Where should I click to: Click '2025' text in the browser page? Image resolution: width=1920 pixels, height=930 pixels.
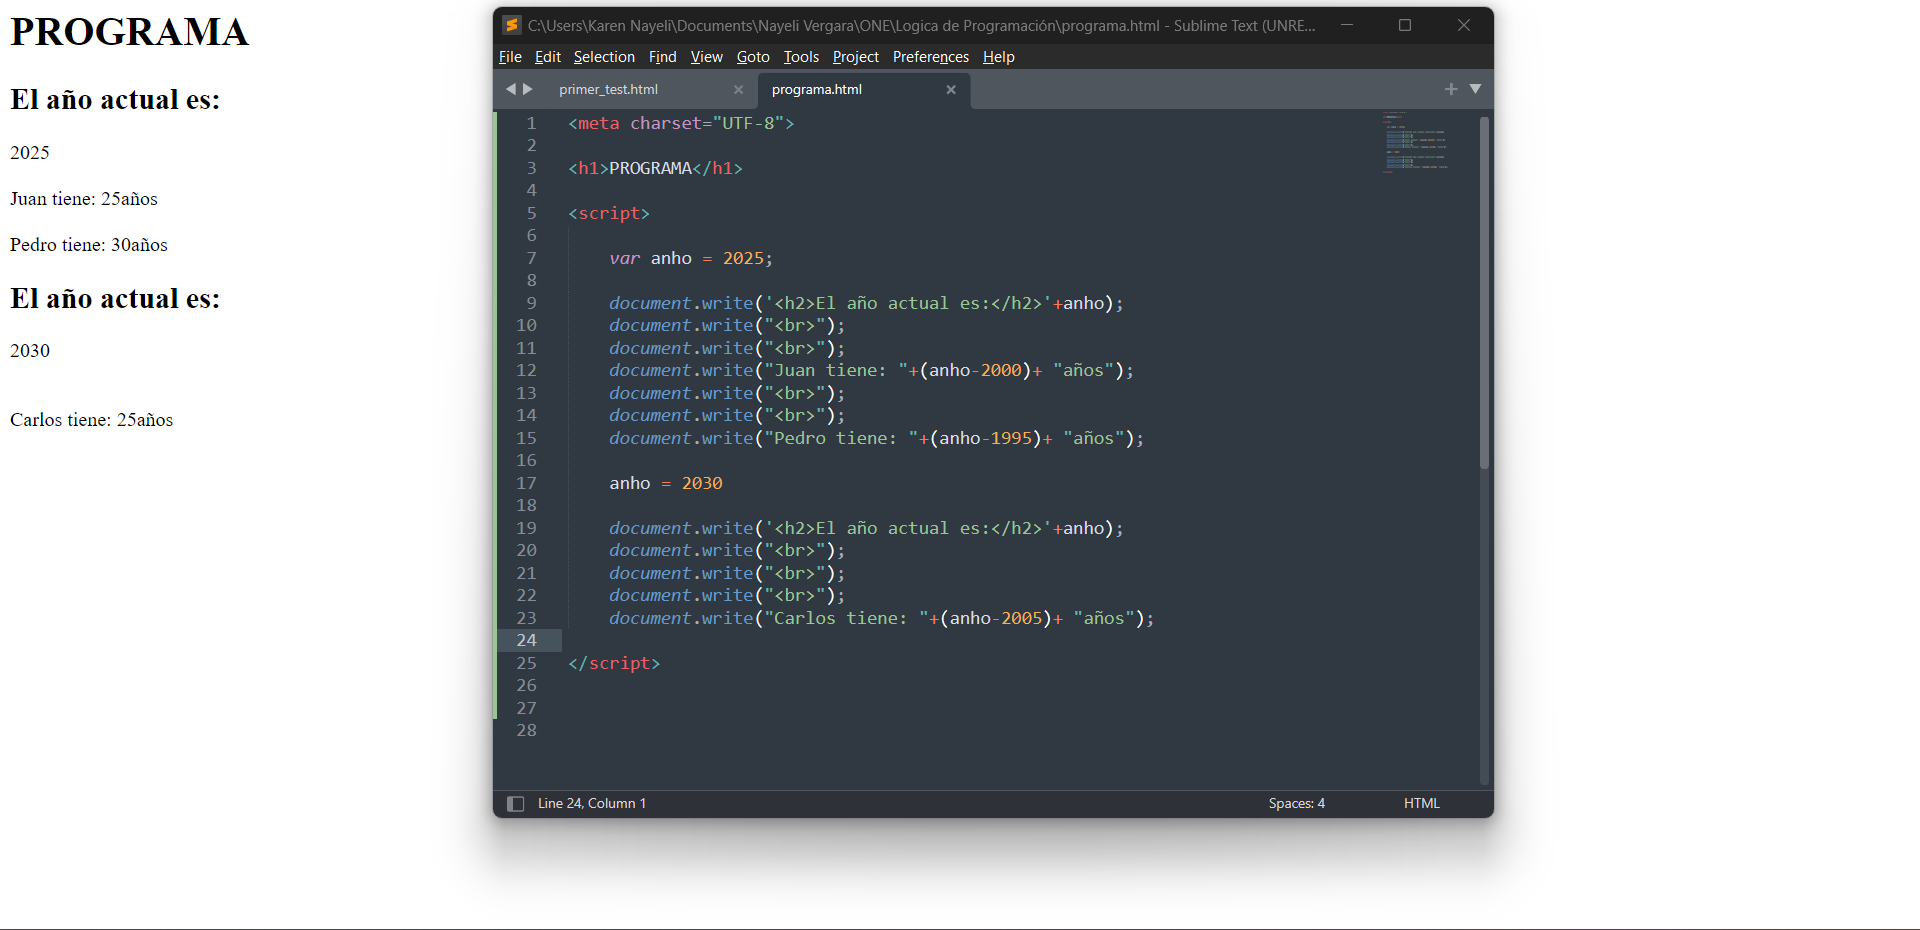(x=30, y=153)
